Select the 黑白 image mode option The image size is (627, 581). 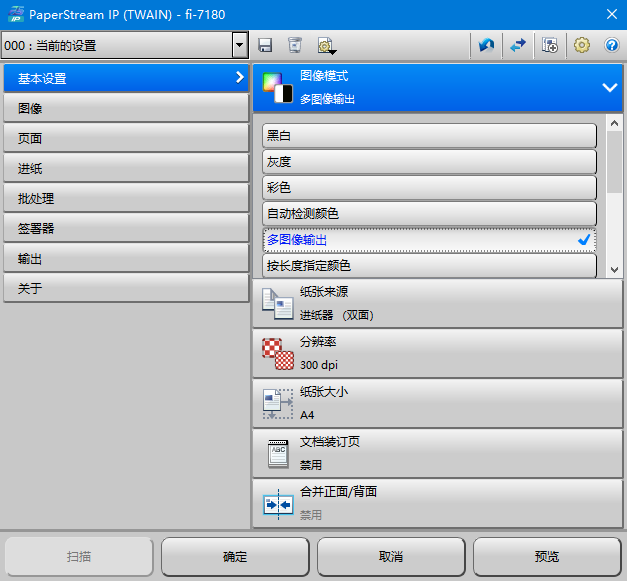pos(429,136)
